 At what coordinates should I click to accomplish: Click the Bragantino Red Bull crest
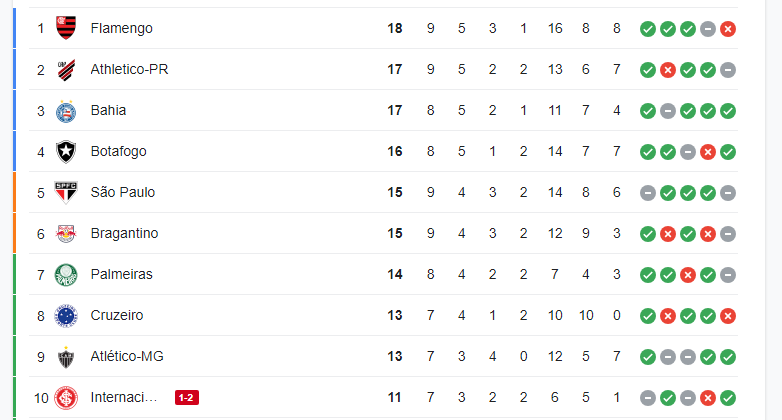pos(66,233)
